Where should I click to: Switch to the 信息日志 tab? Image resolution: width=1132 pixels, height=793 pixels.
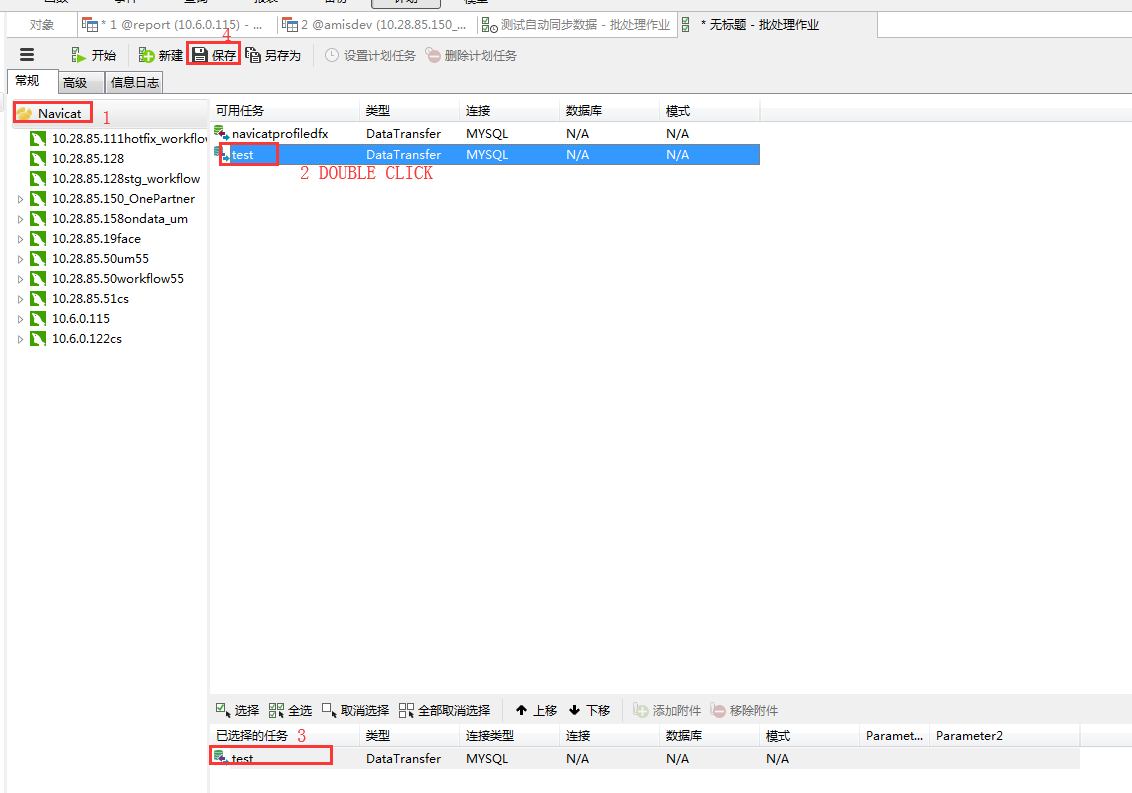(134, 82)
